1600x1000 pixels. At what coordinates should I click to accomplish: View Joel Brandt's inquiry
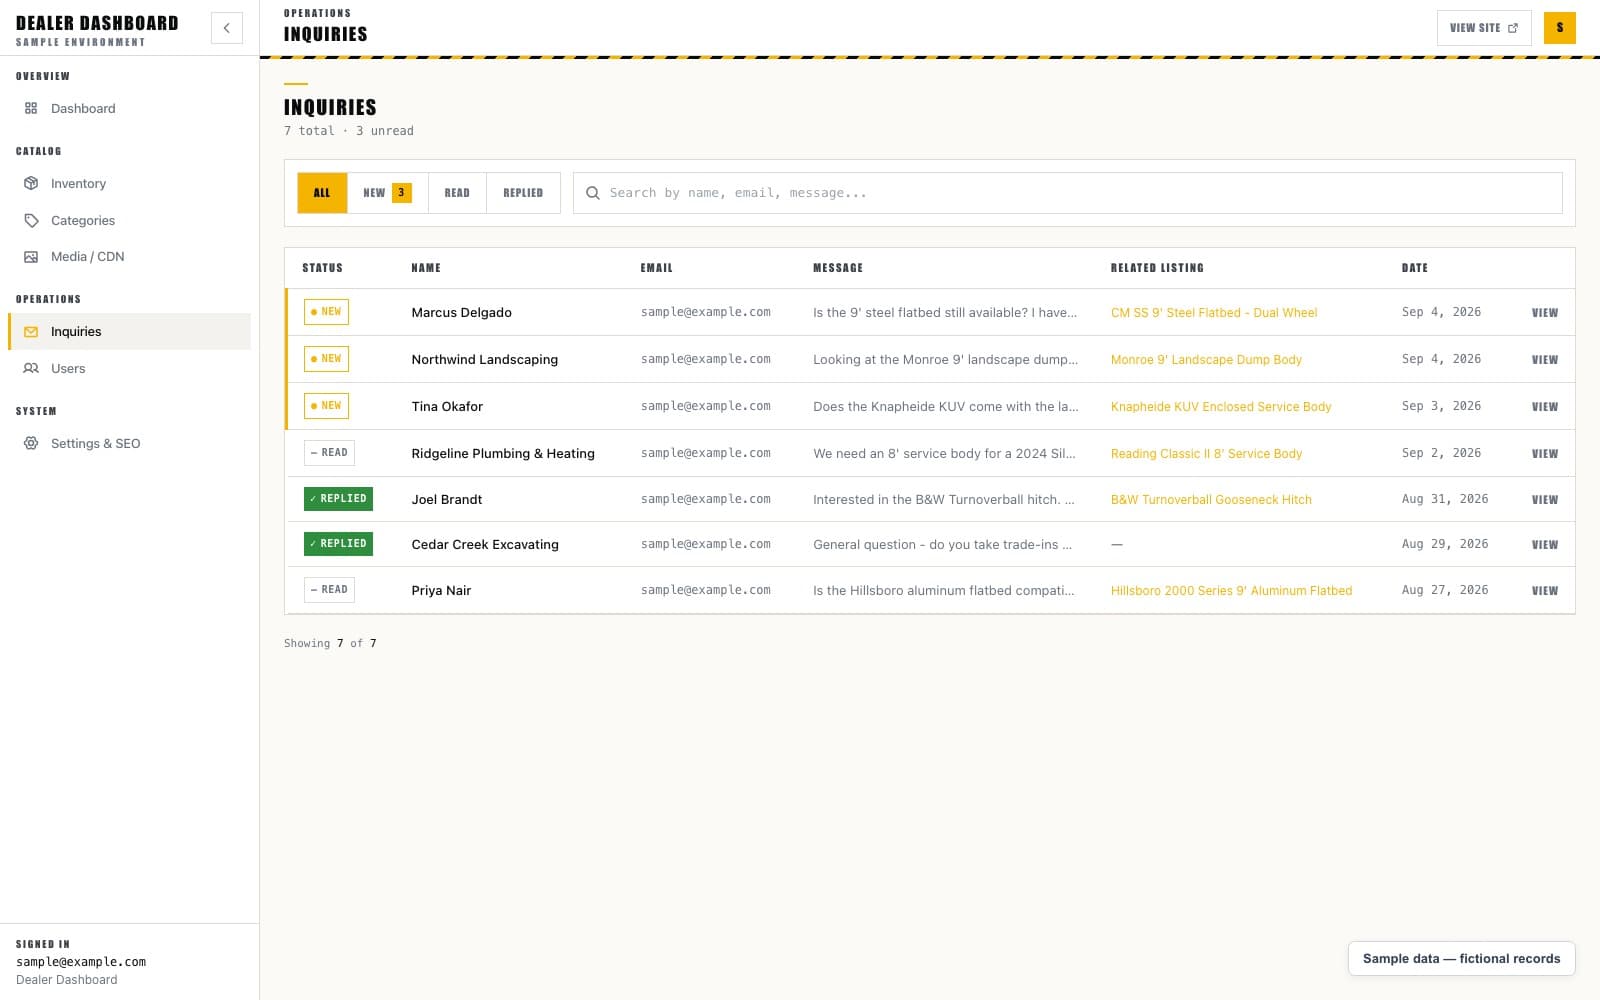[1545, 500]
